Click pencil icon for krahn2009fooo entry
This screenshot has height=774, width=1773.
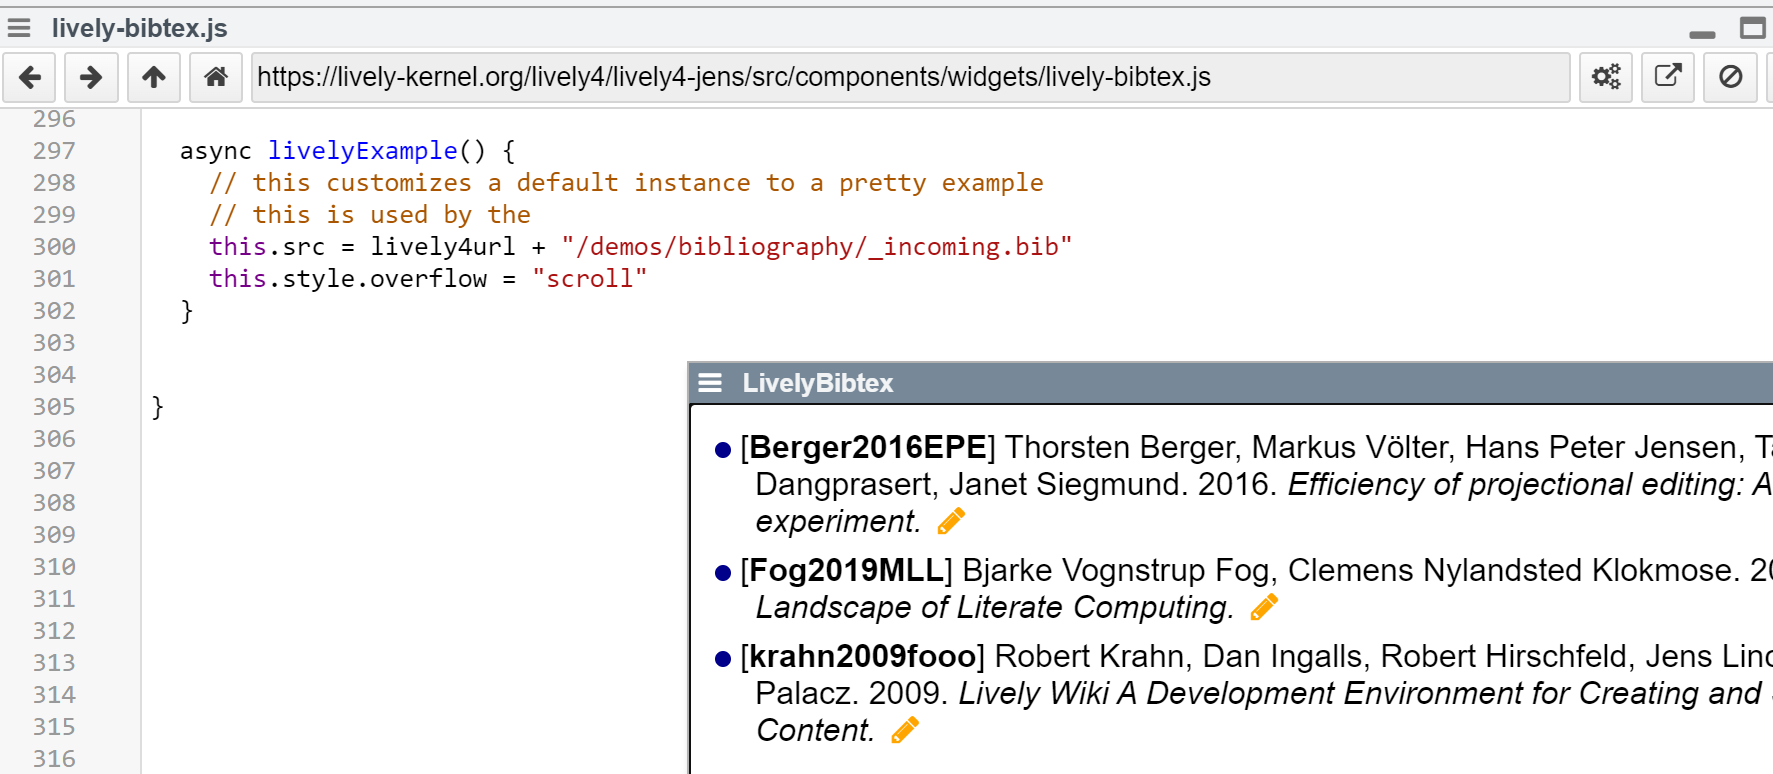click(x=905, y=730)
